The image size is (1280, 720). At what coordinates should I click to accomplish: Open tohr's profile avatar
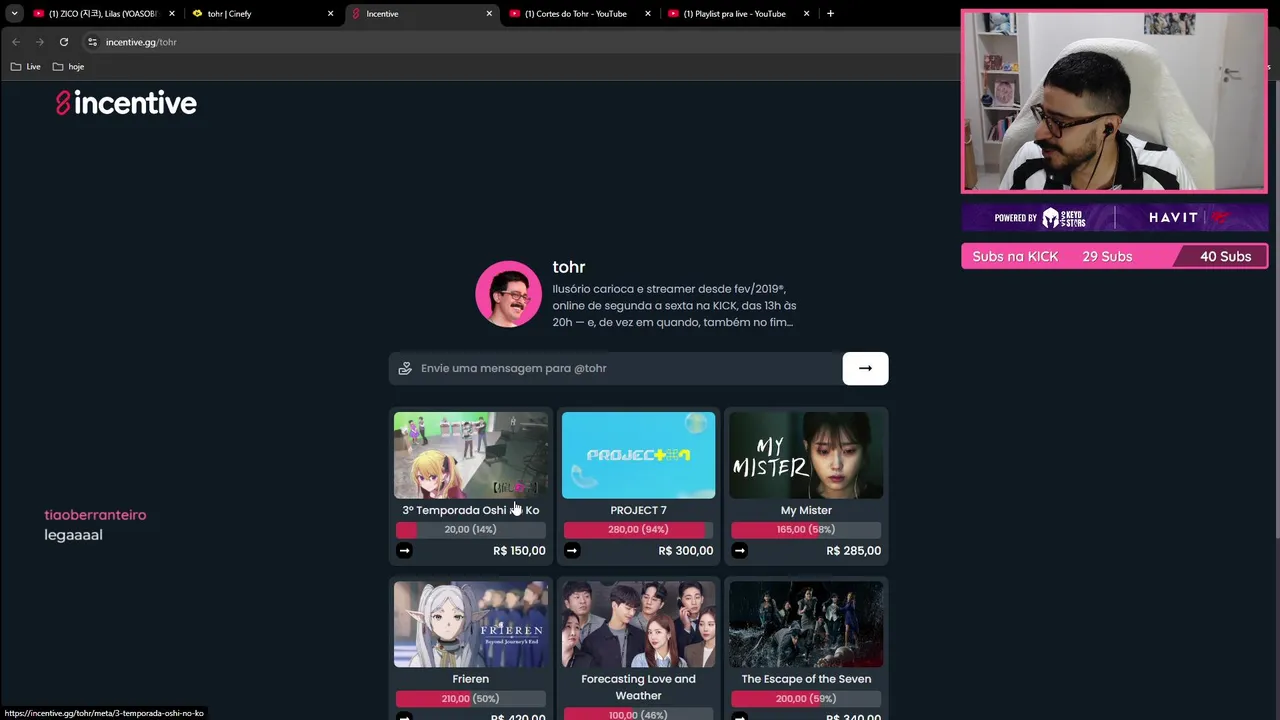pos(508,294)
